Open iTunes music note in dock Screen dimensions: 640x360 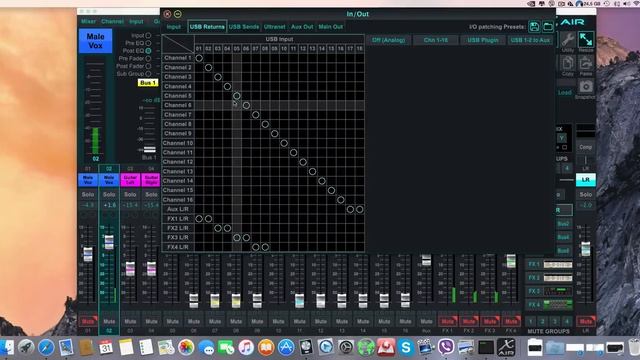[246, 347]
